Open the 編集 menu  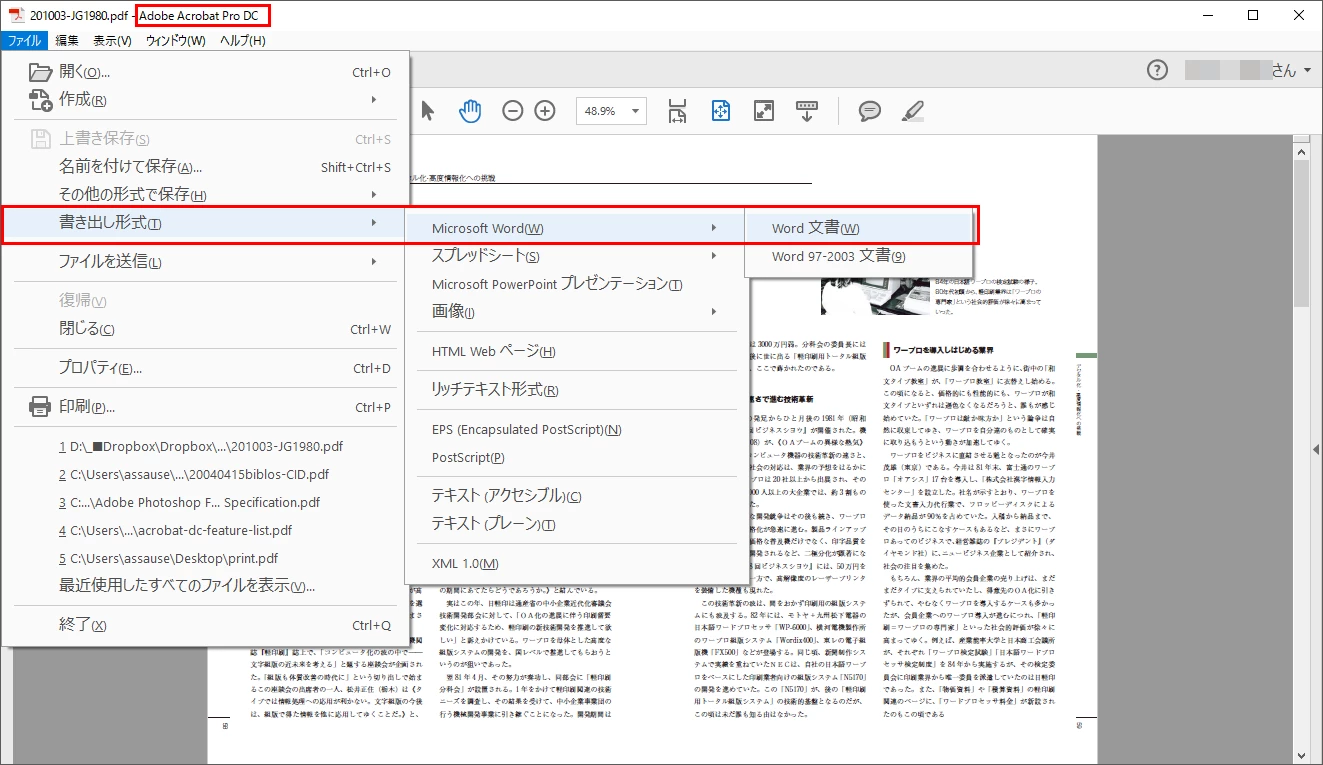[67, 41]
